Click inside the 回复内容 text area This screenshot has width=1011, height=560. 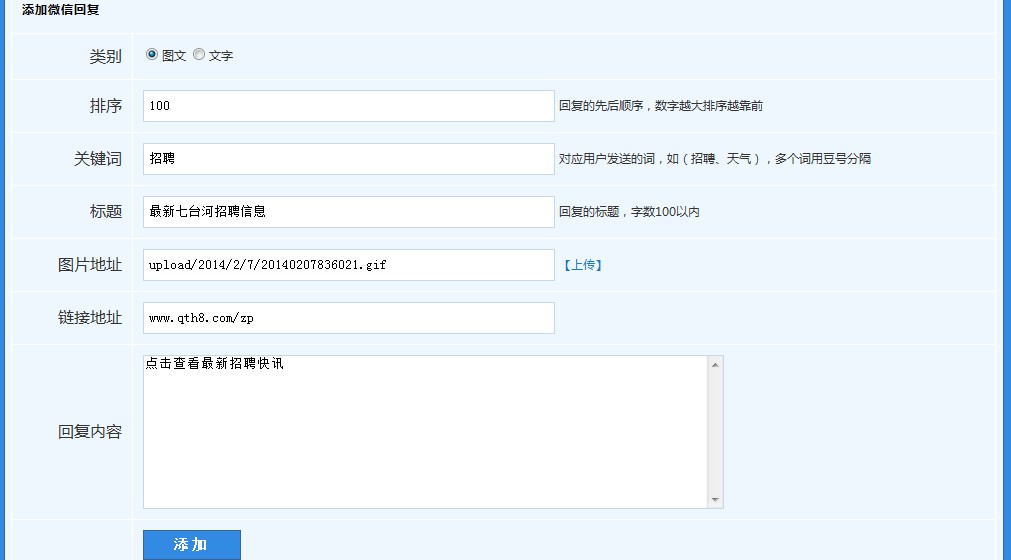click(425, 432)
